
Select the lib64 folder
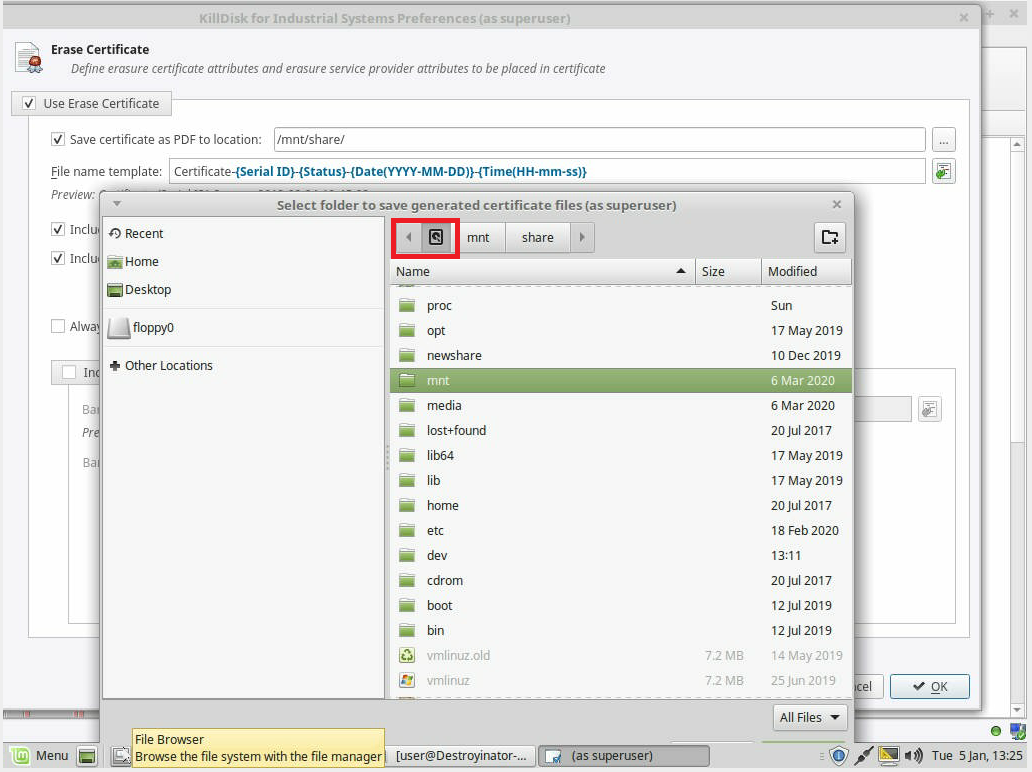[621, 455]
